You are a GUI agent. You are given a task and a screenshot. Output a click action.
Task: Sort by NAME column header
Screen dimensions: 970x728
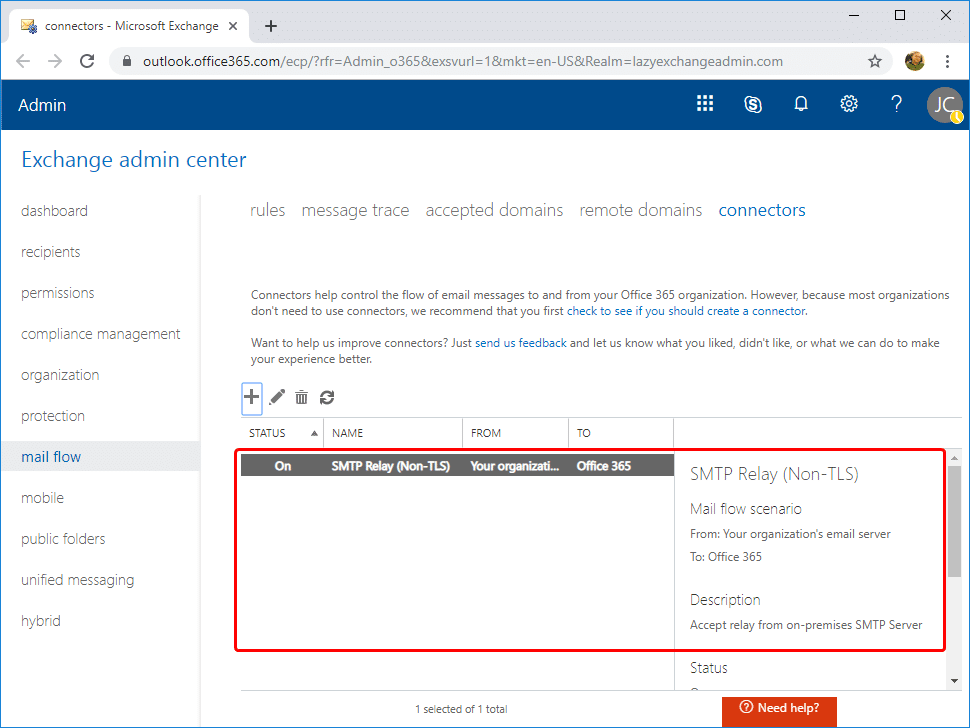coord(393,433)
